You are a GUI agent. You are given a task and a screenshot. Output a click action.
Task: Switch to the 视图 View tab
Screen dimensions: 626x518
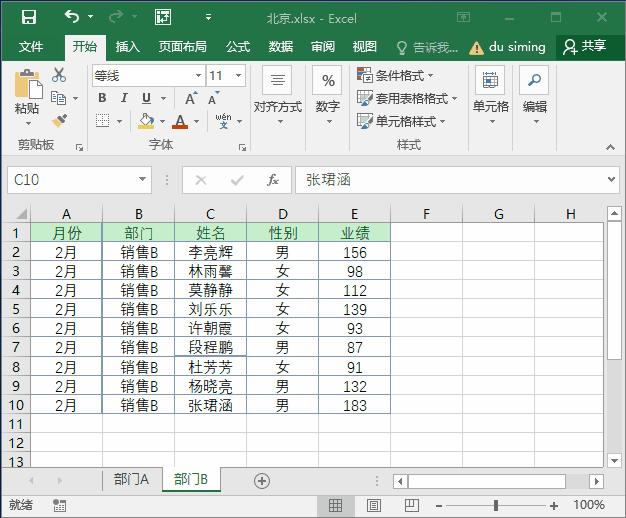point(365,47)
